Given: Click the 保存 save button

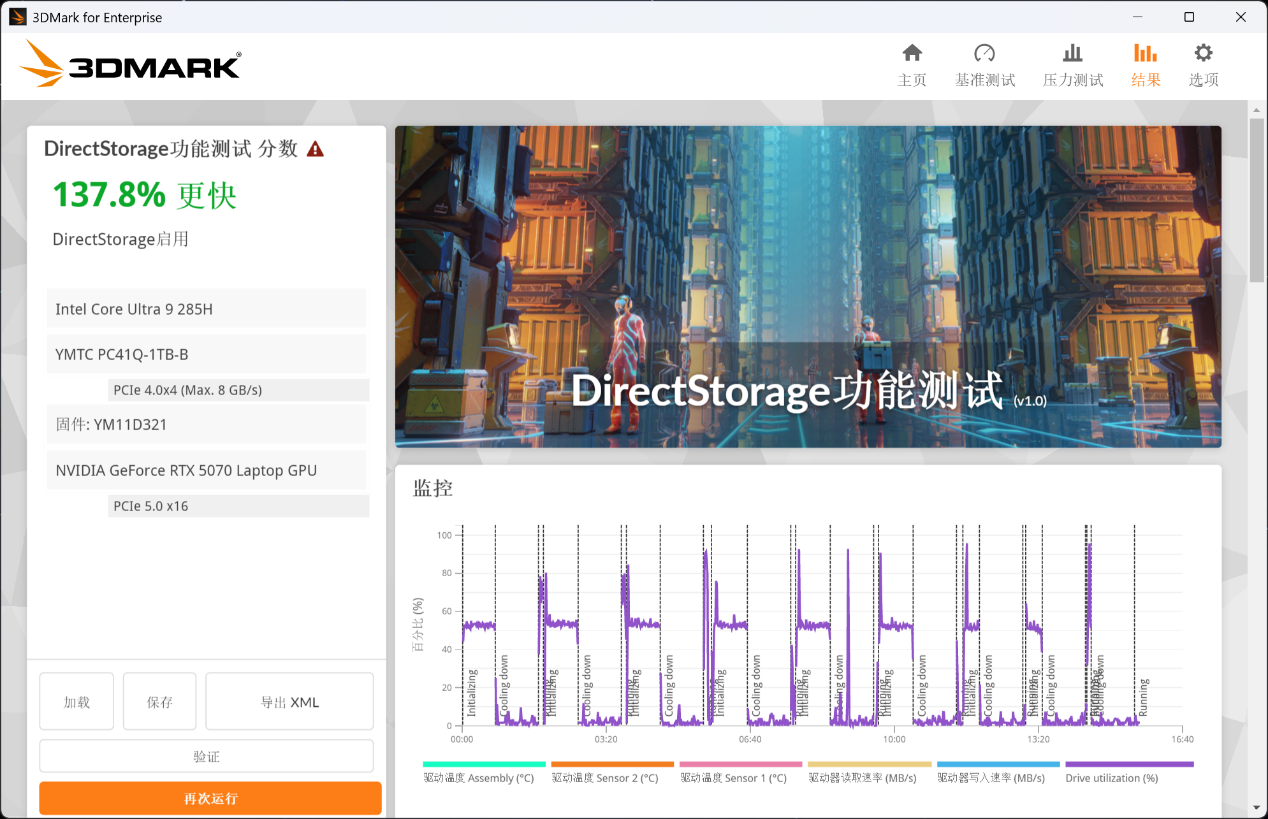Looking at the screenshot, I should (x=160, y=701).
